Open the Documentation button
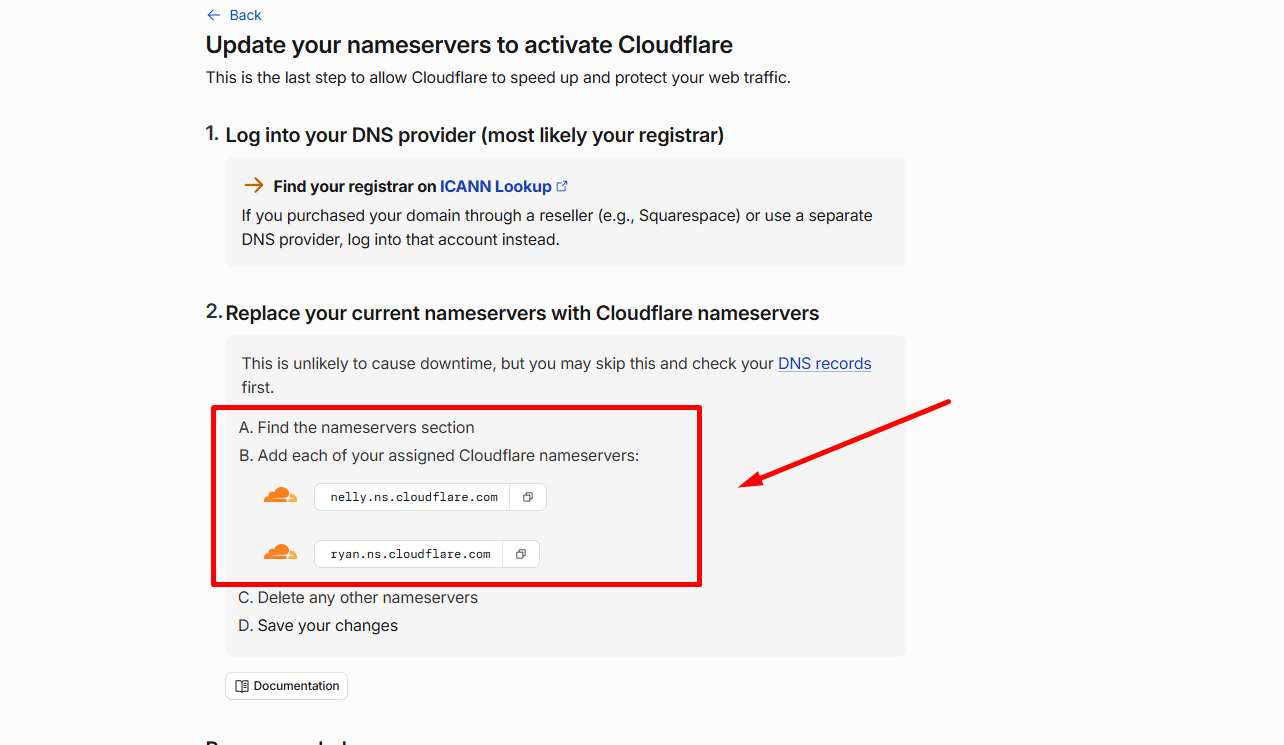 point(286,686)
